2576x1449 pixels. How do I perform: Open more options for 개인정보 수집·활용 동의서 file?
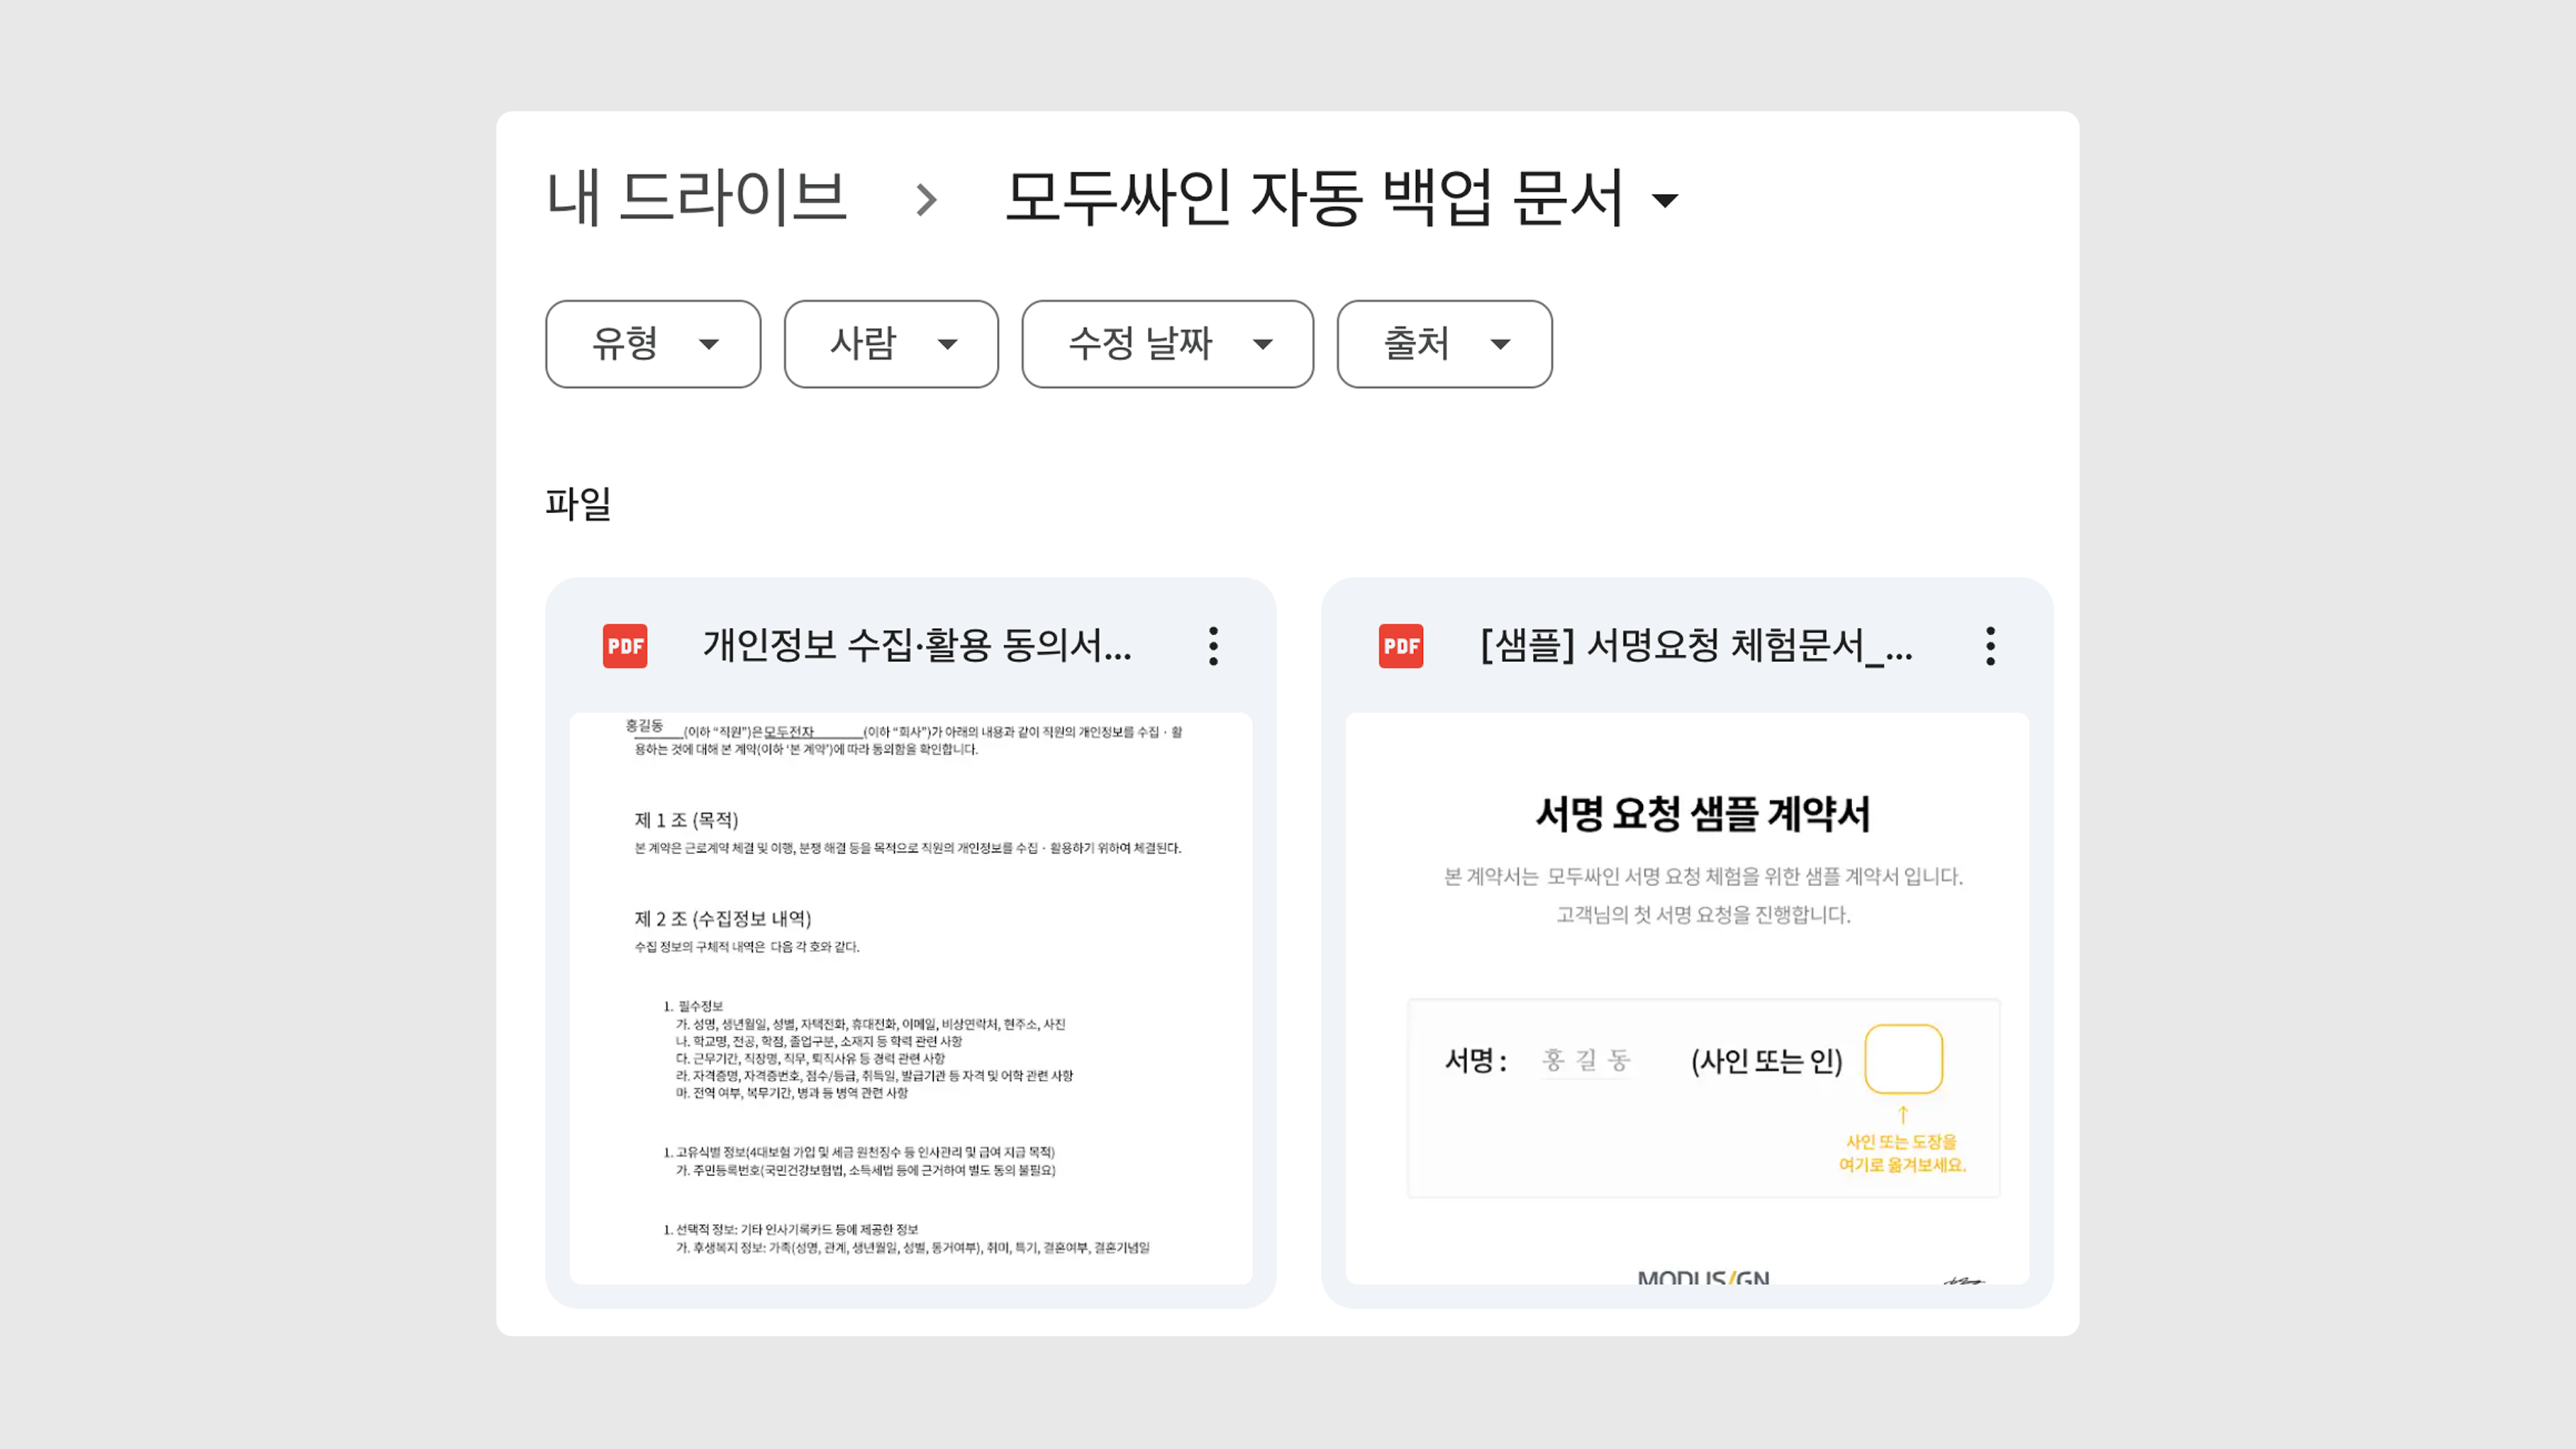[1213, 646]
